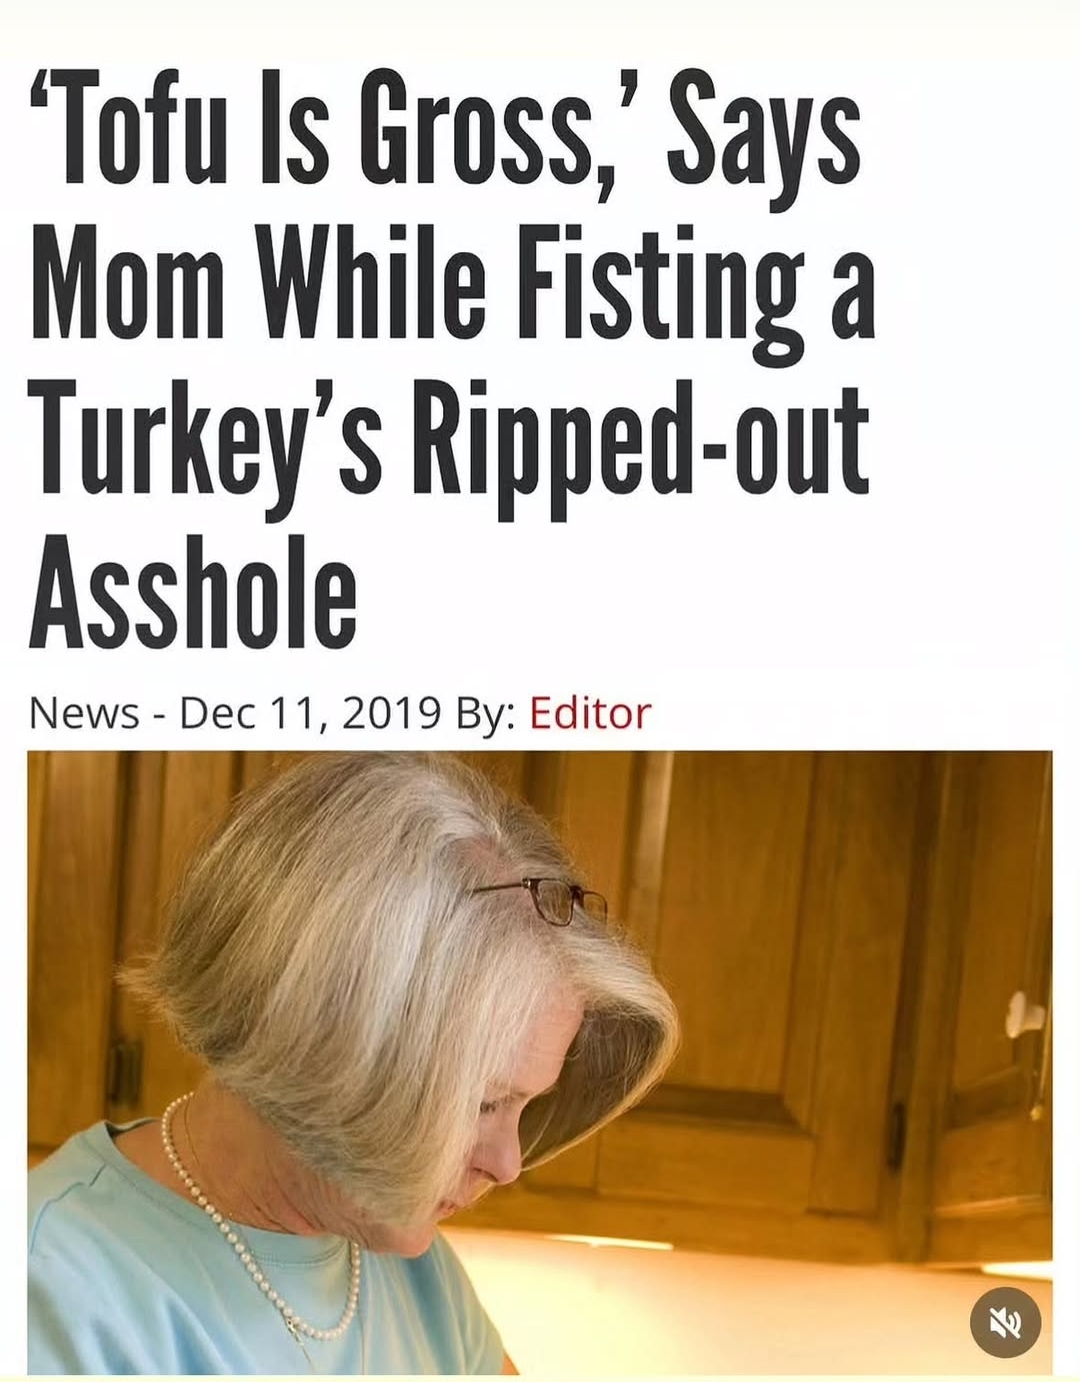
Task: Open the Editor author link
Action: pyautogui.click(x=590, y=714)
